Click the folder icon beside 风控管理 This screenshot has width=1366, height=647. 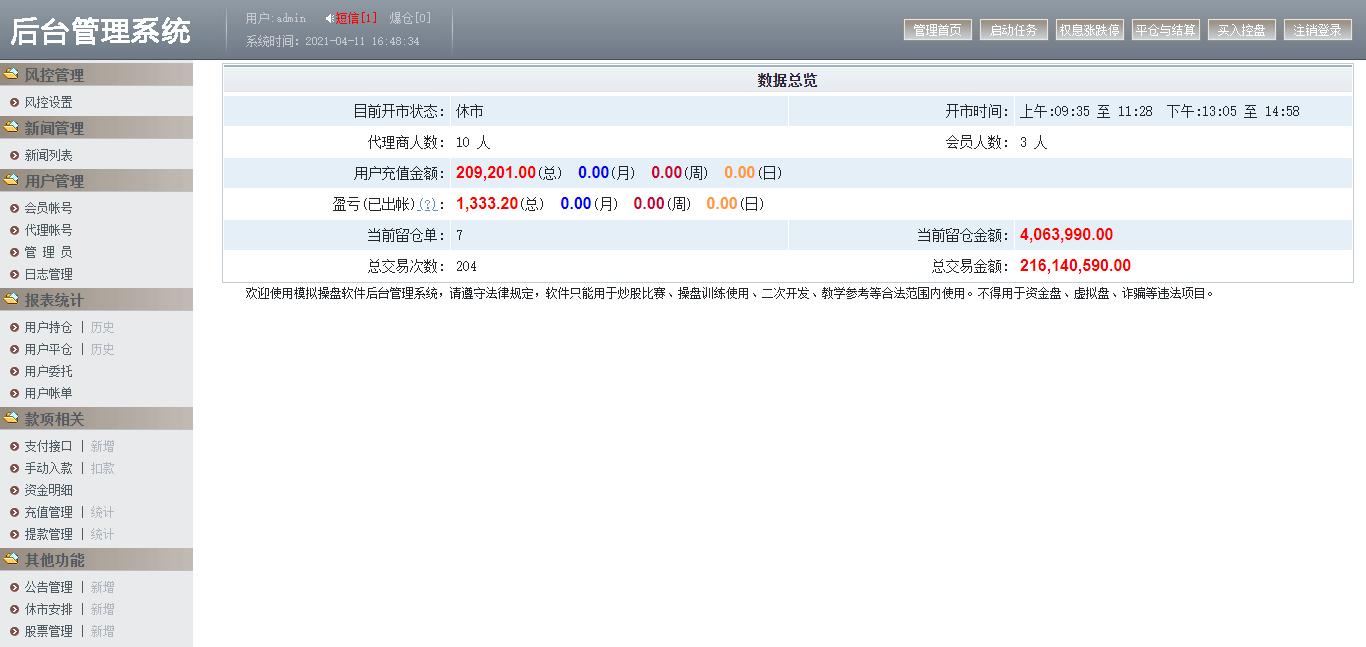[x=11, y=74]
